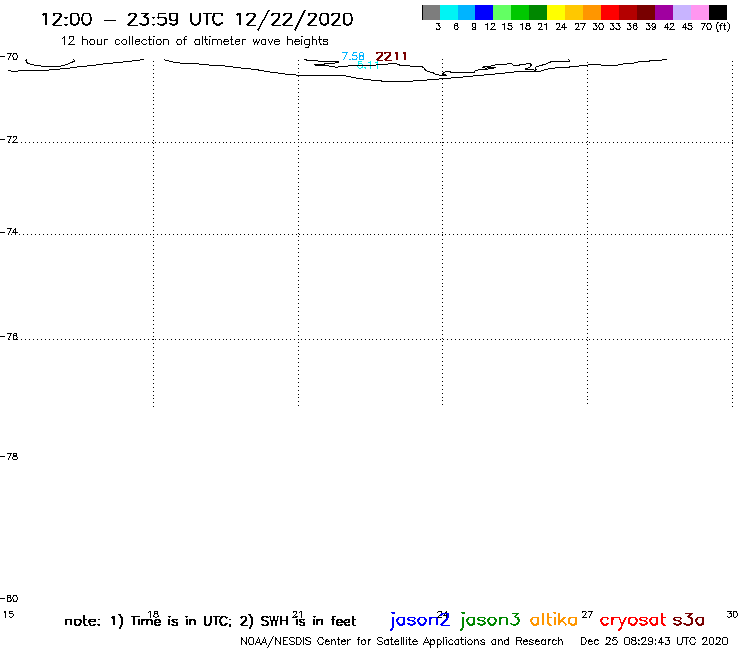
Task: Select the '33' value under the color legend
Action: click(x=615, y=27)
